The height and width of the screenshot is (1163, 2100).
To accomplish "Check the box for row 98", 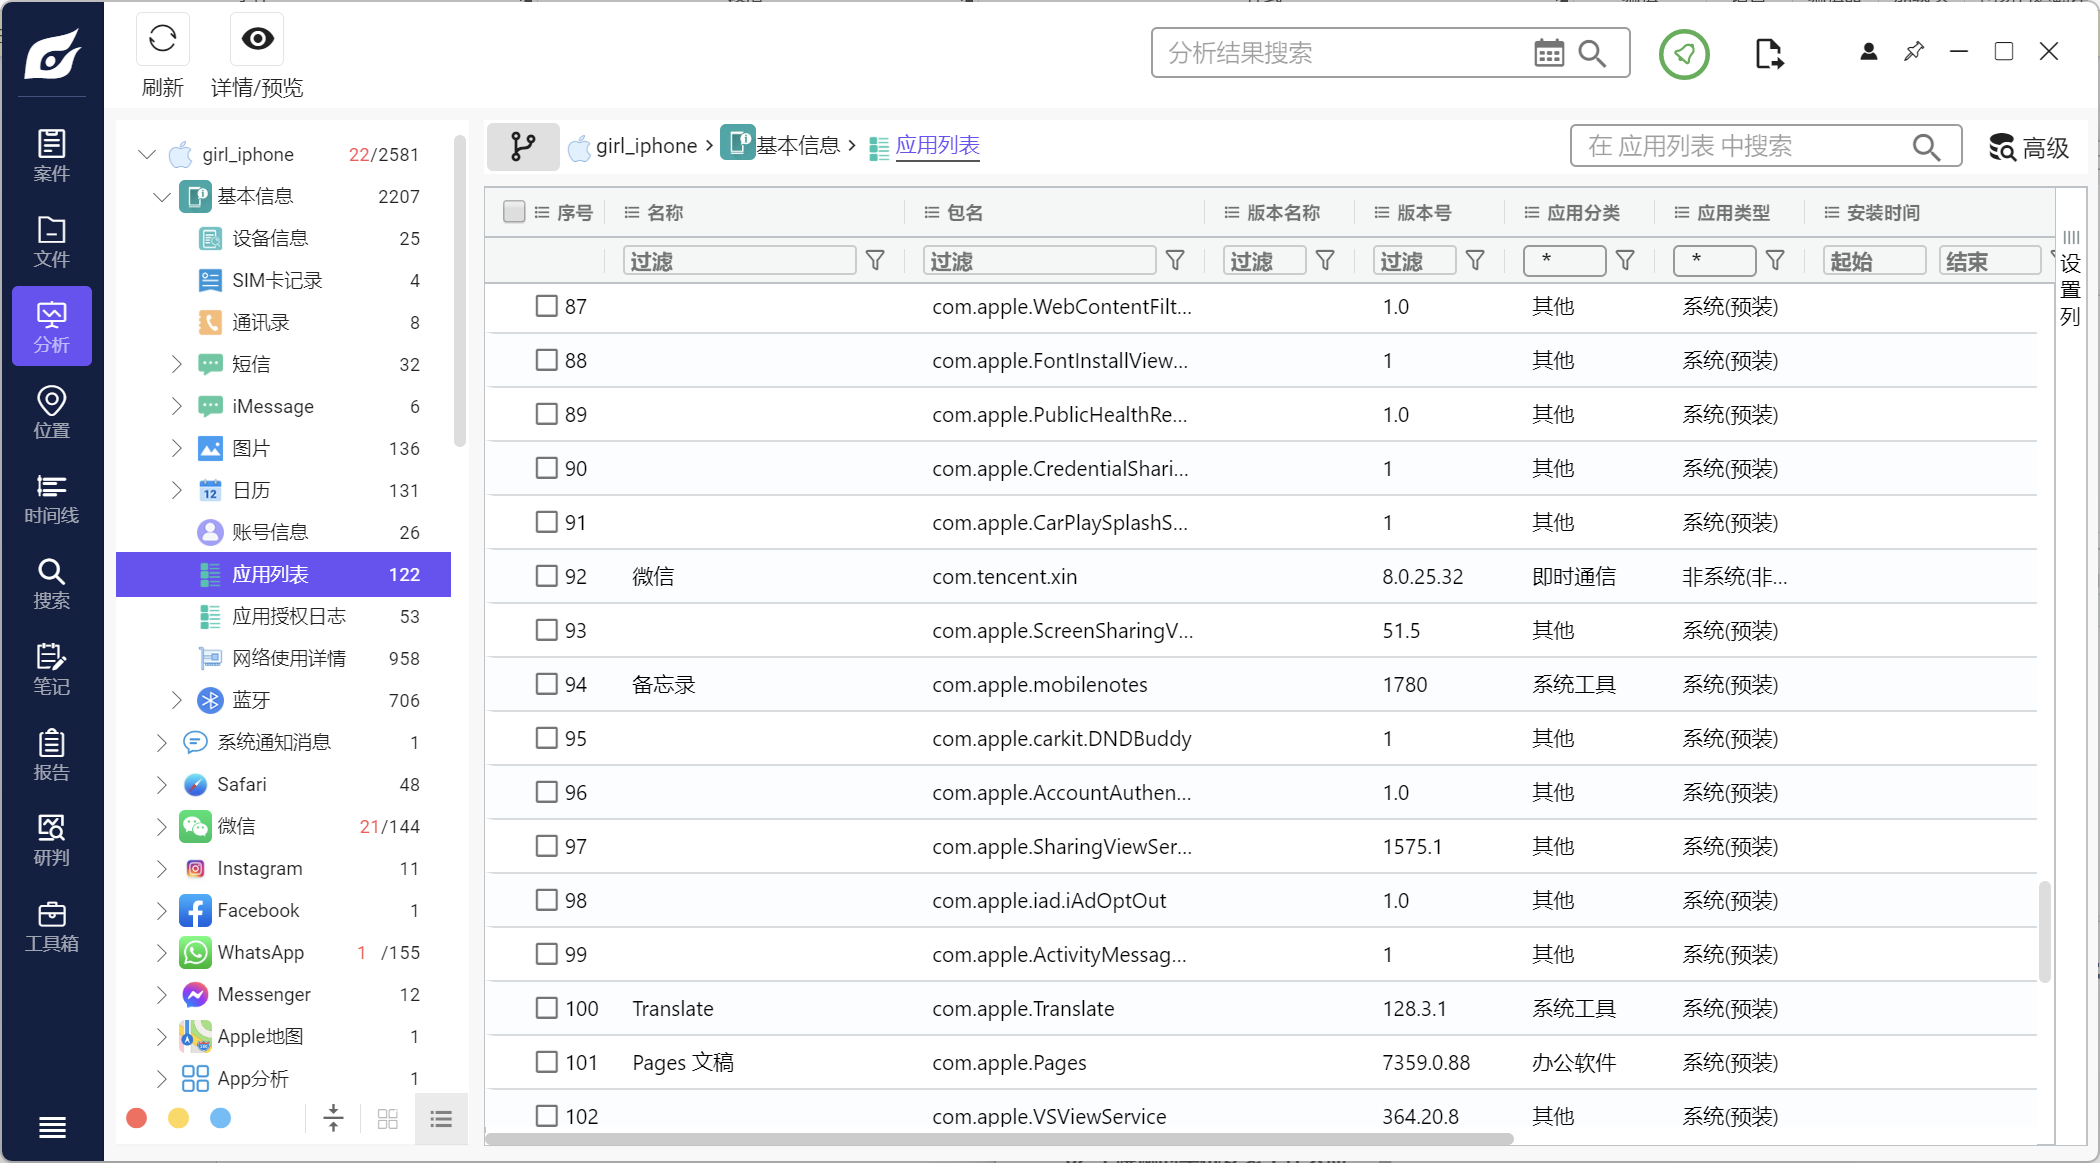I will pos(546,900).
